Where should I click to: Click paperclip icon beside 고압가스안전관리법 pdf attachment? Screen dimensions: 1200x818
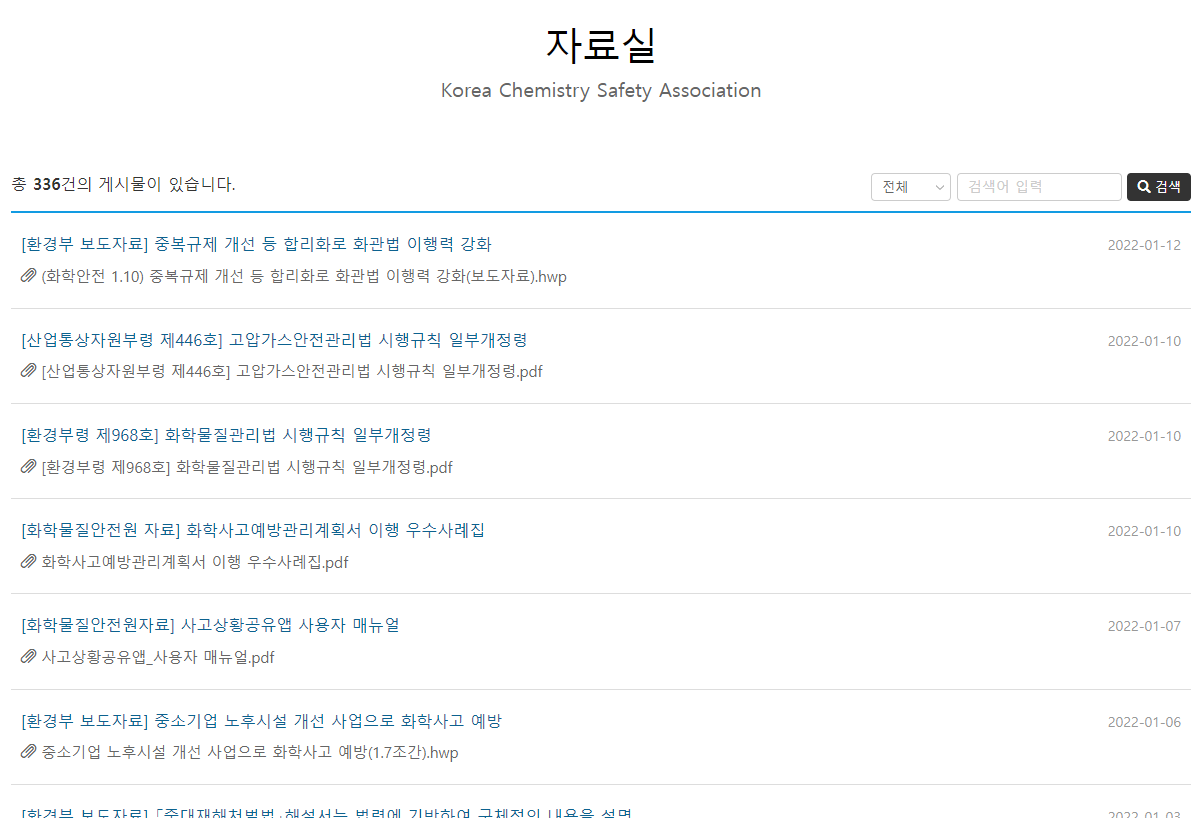[29, 371]
